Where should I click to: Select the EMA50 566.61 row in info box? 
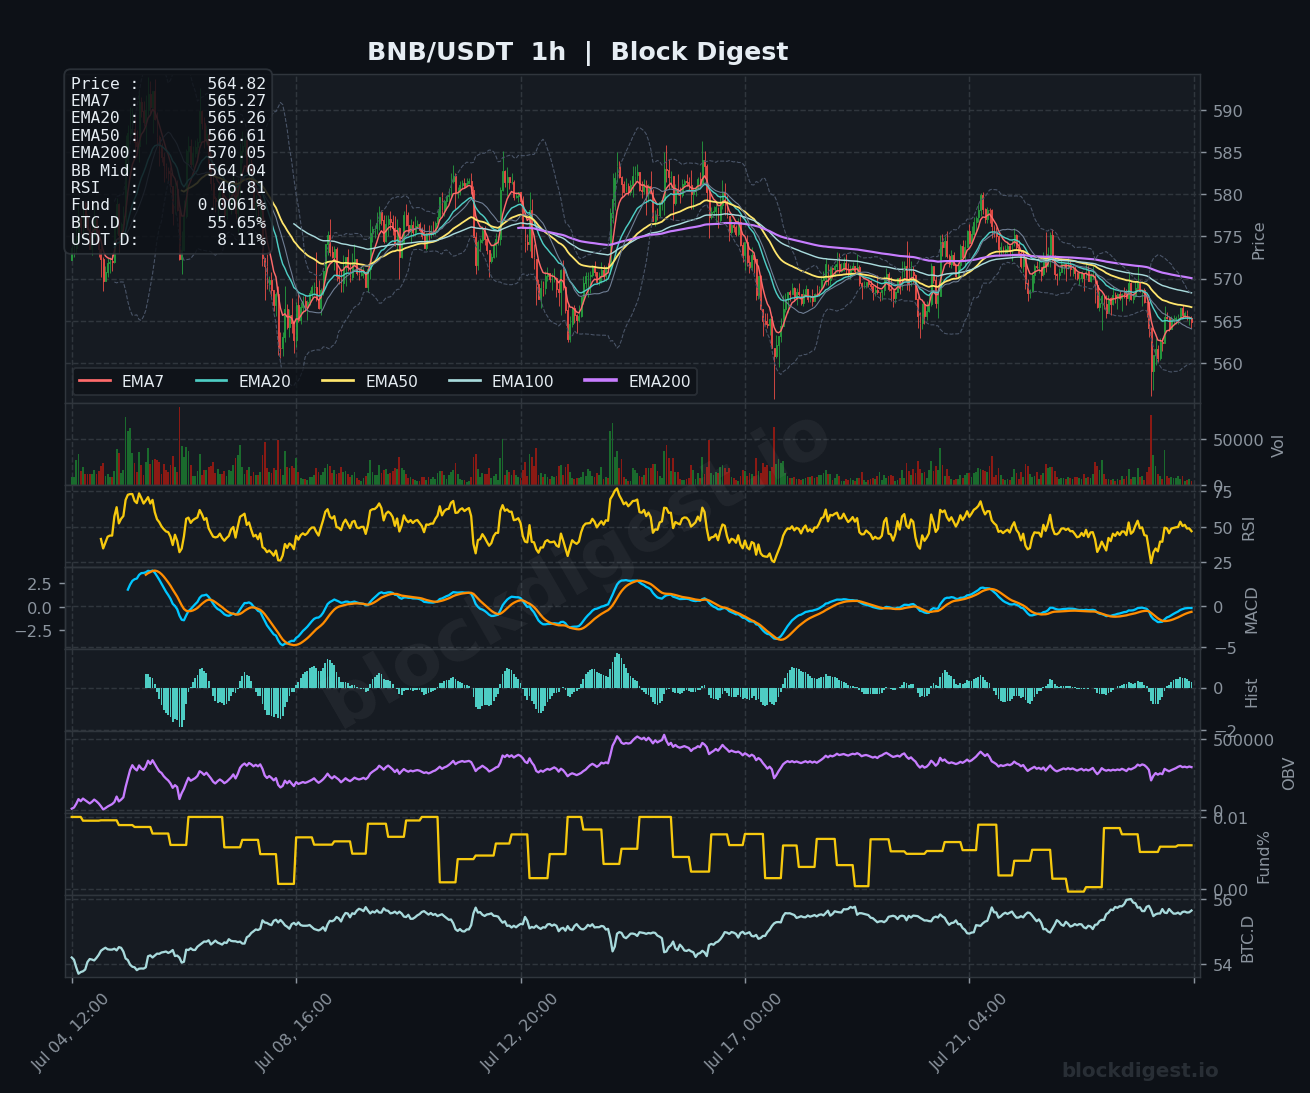(x=168, y=136)
